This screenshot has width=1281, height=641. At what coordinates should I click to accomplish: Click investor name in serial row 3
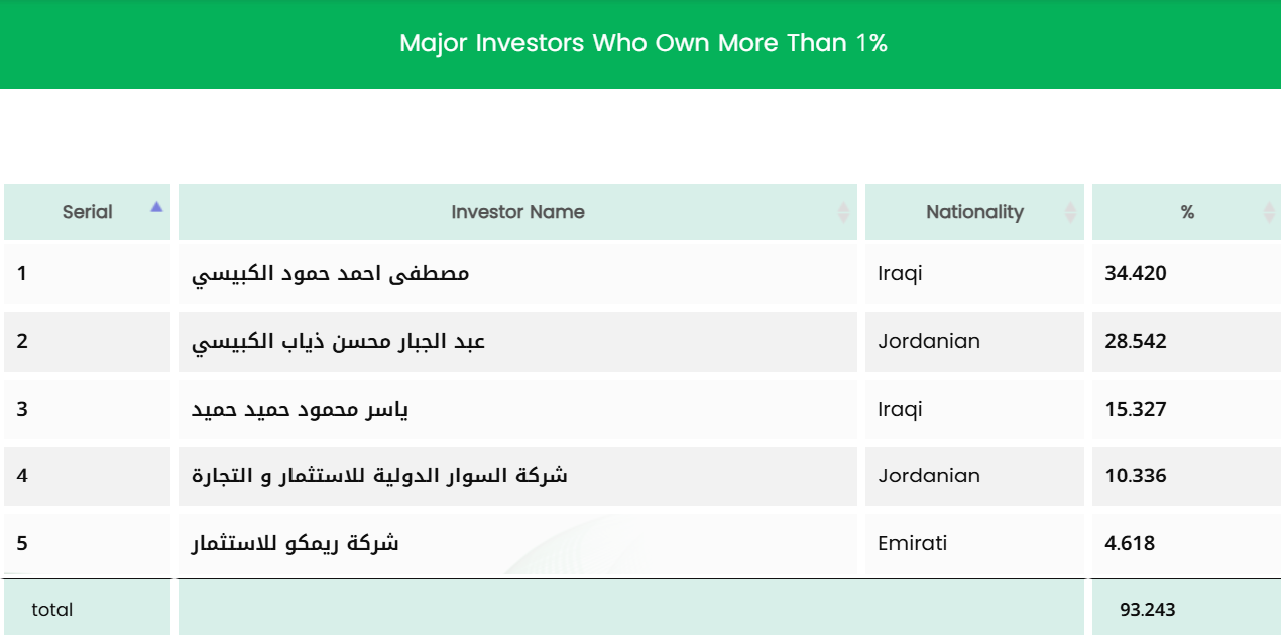pos(299,410)
